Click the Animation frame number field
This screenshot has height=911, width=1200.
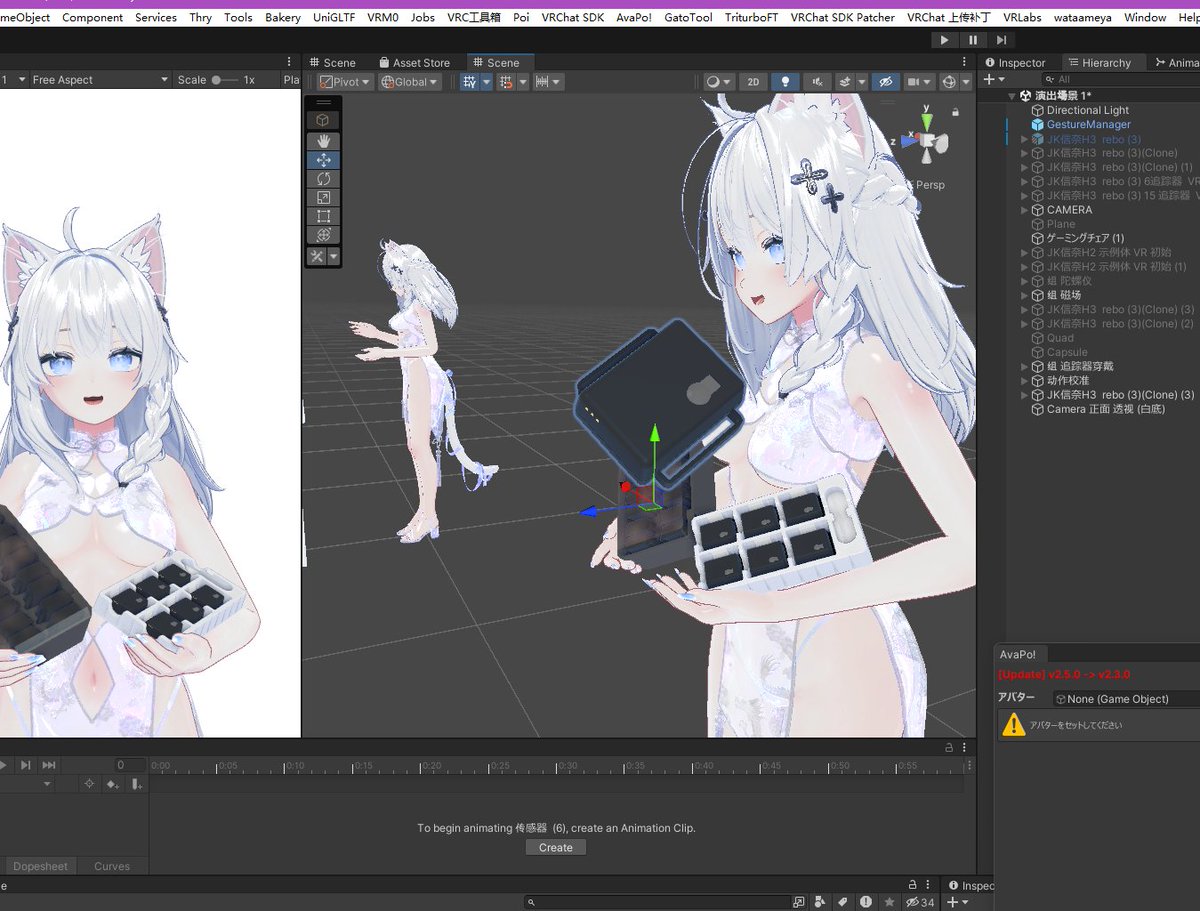[130, 765]
